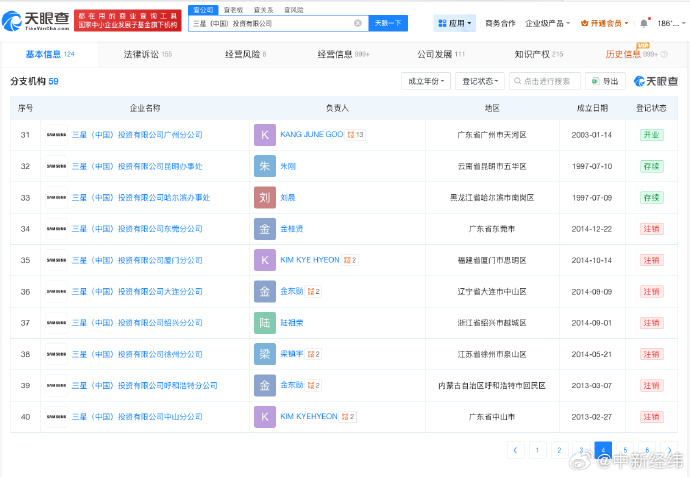This screenshot has width=690, height=477.
Task: Click person link 金桂贤
Action: point(292,229)
